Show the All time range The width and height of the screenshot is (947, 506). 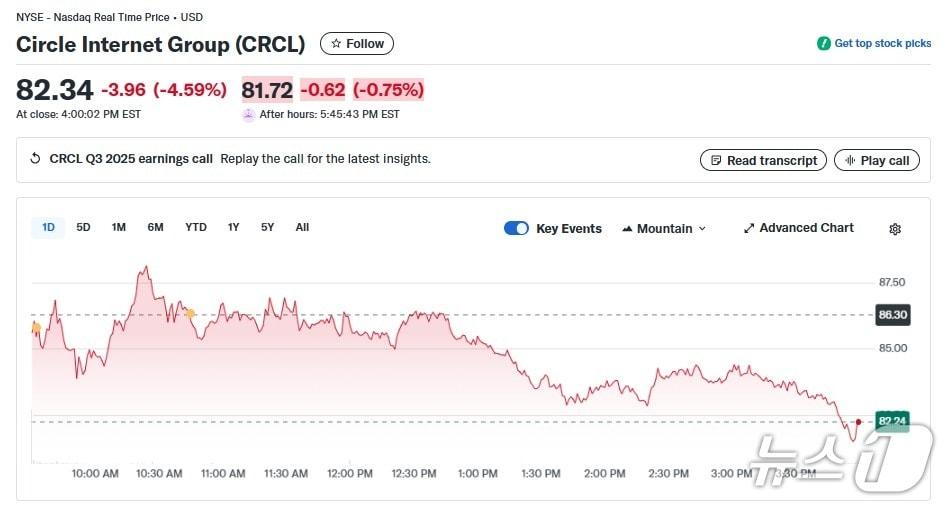point(302,227)
